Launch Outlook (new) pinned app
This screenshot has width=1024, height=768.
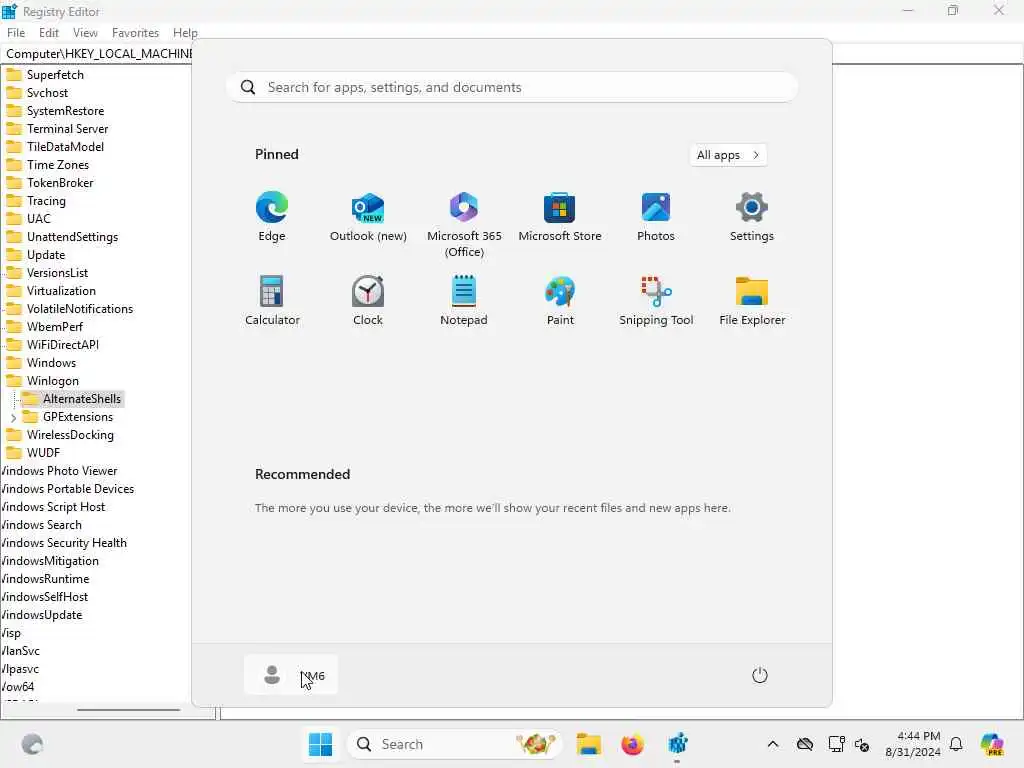368,216
